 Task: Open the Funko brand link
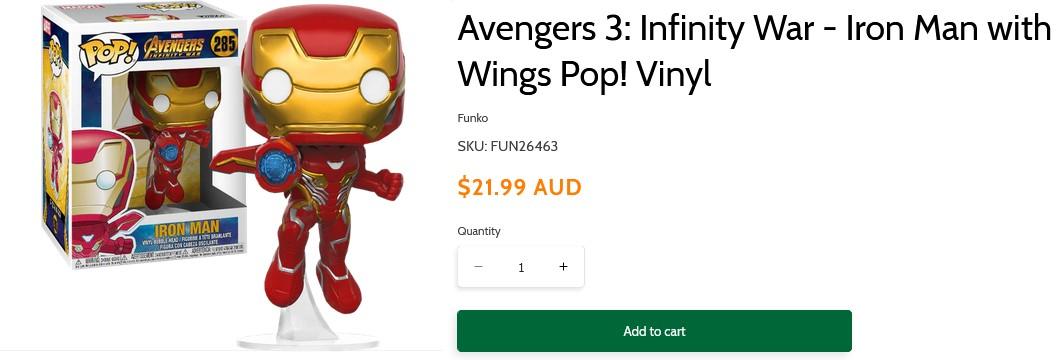(x=472, y=118)
